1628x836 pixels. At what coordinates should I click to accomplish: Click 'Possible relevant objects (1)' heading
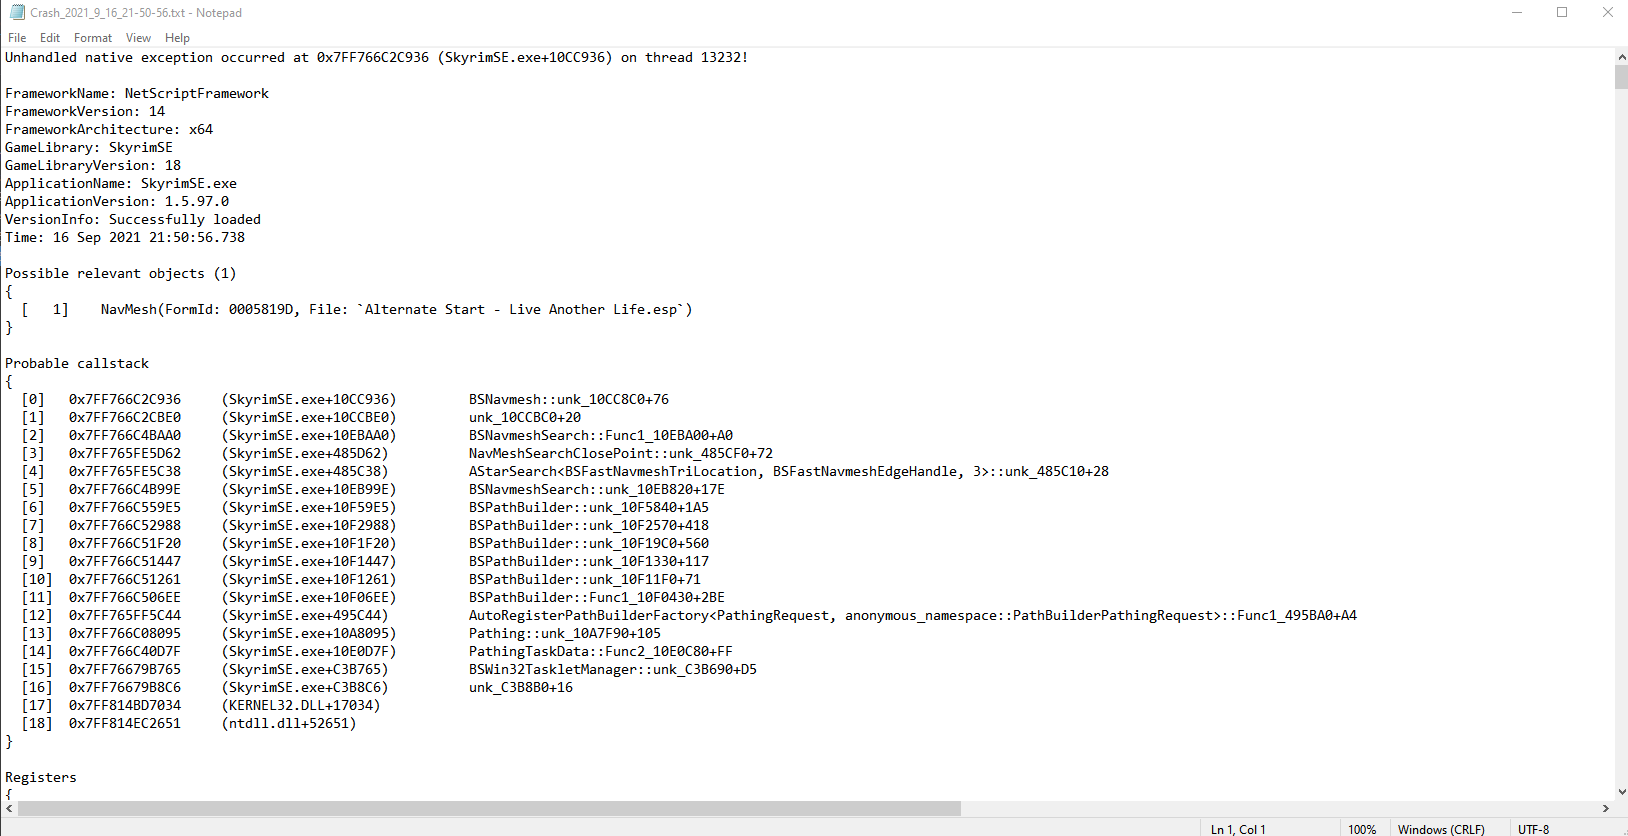point(121,273)
